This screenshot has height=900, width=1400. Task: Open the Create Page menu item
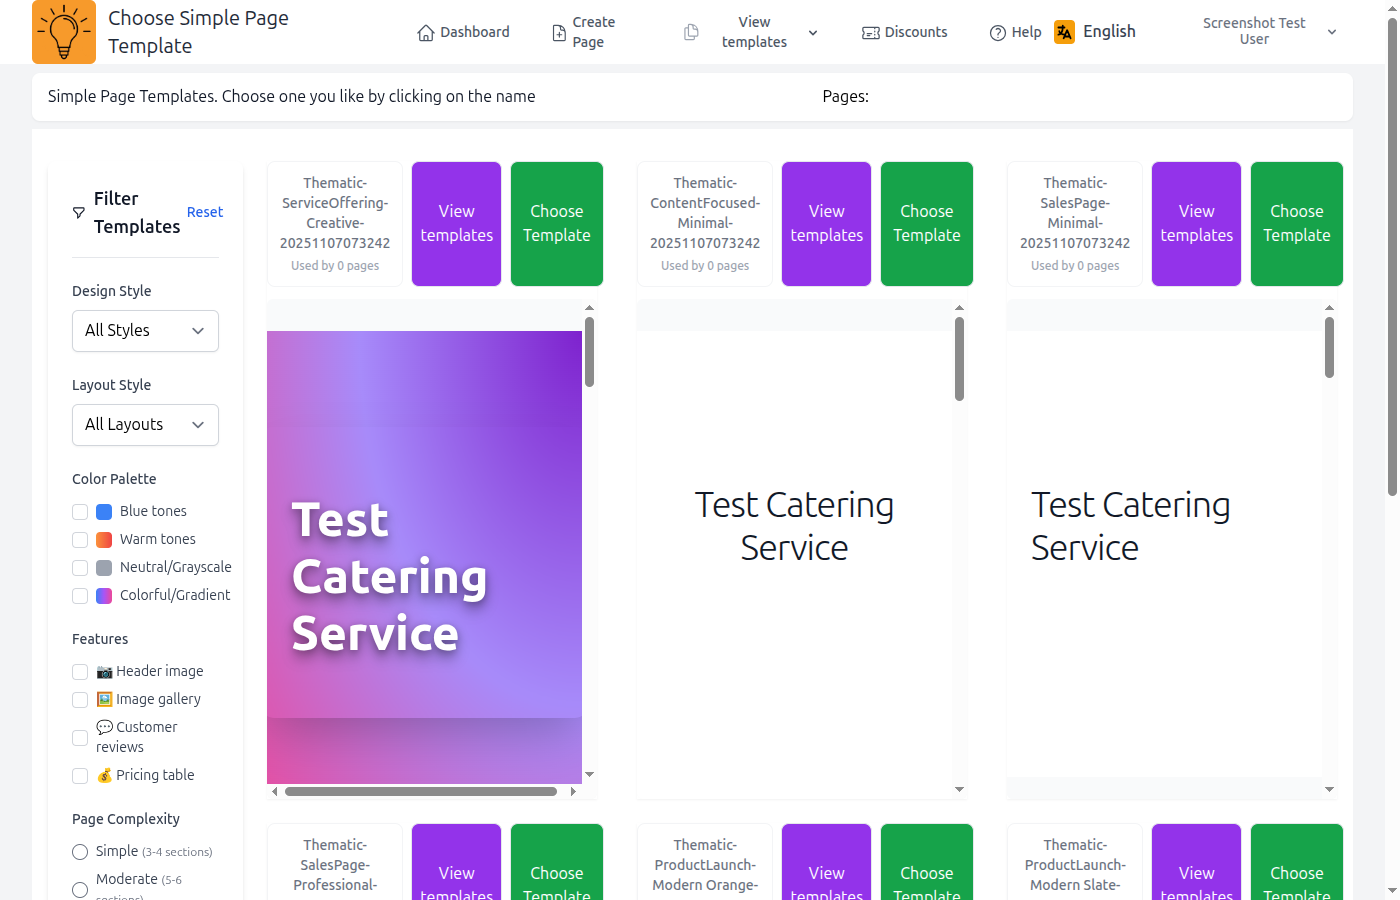[x=584, y=32]
